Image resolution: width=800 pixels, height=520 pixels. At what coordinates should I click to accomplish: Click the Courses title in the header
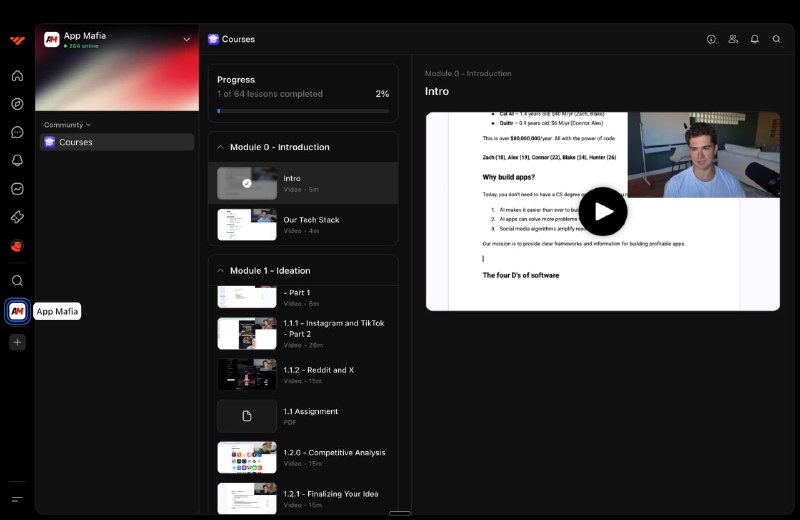[238, 39]
